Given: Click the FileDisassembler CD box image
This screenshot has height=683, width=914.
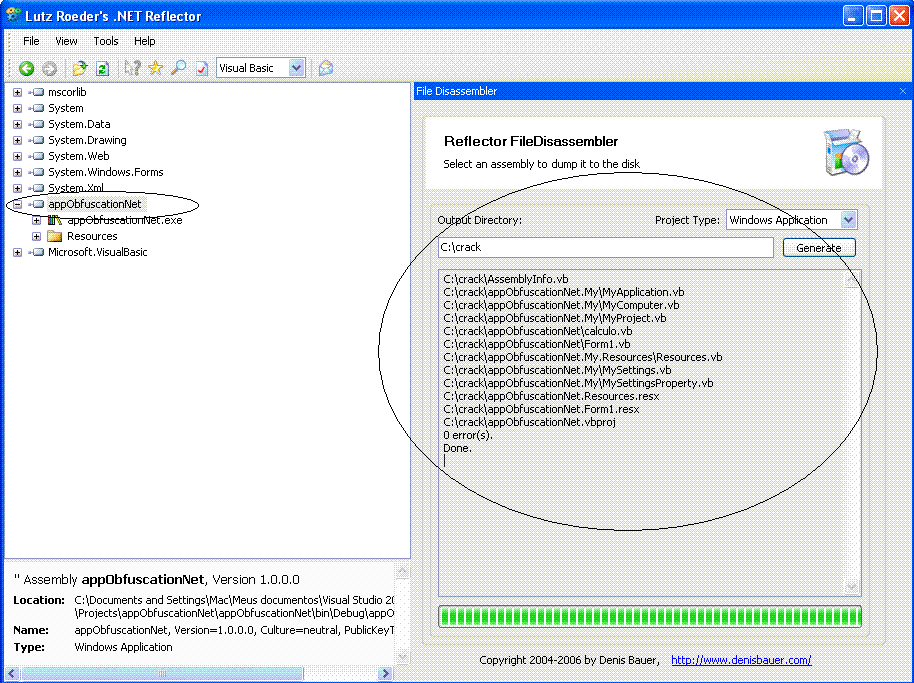Looking at the screenshot, I should (x=846, y=152).
